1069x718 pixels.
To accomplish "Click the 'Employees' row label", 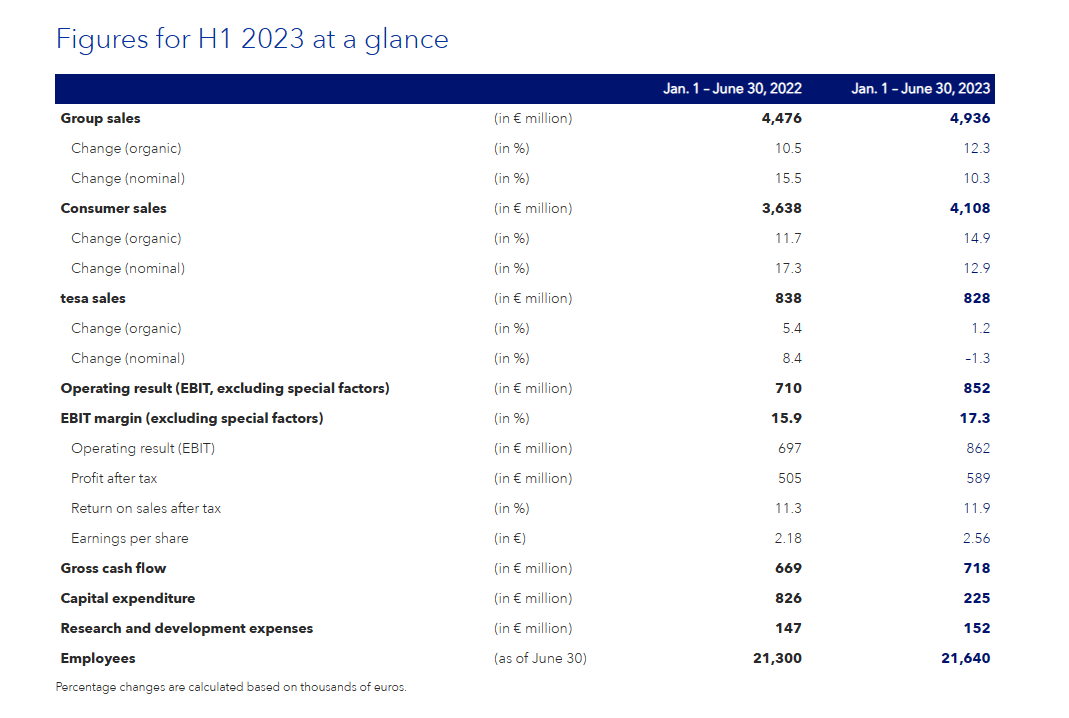I will point(98,658).
